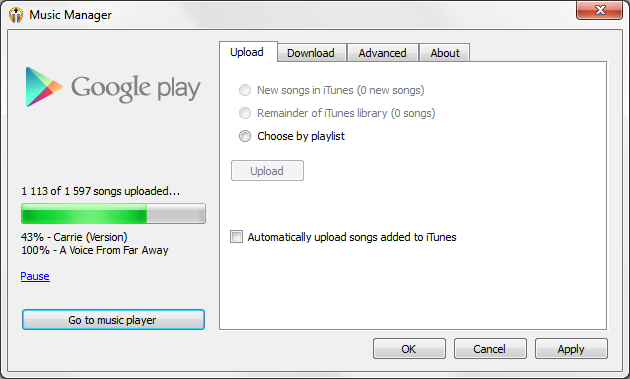
Task: Switch to the Upload tab
Action: coord(248,52)
